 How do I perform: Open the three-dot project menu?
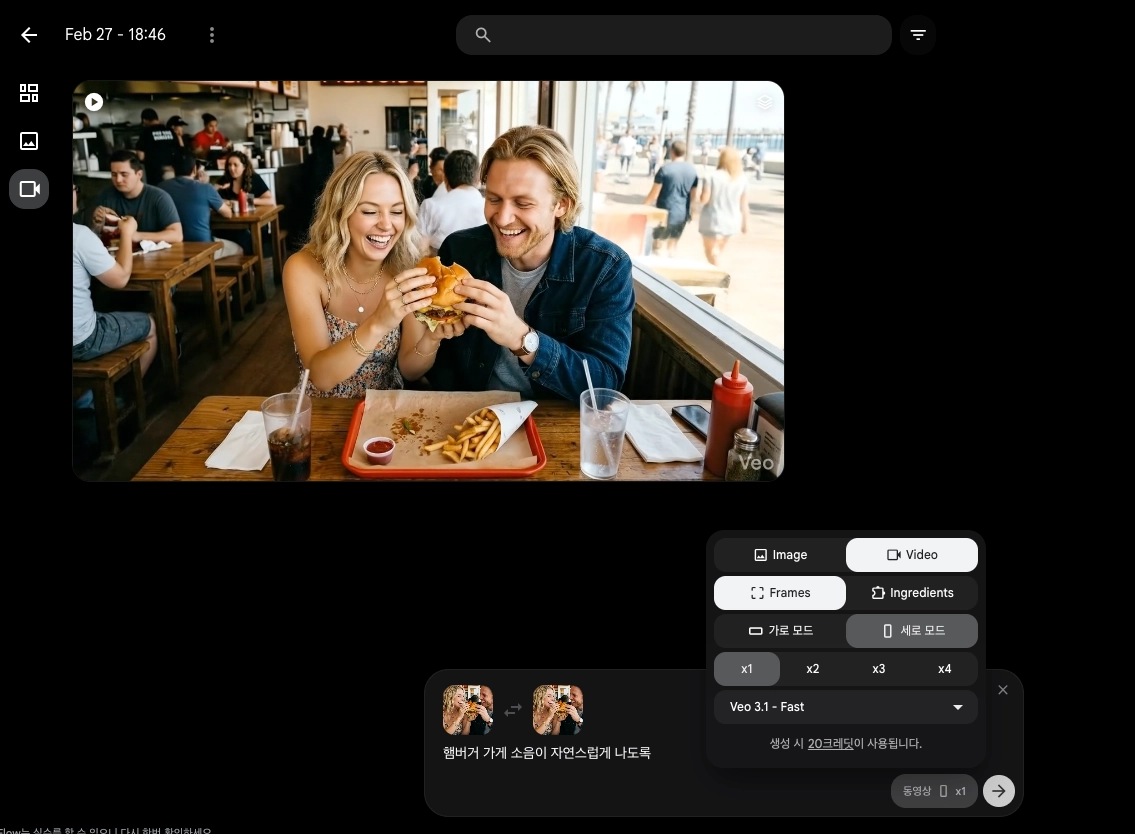point(211,35)
